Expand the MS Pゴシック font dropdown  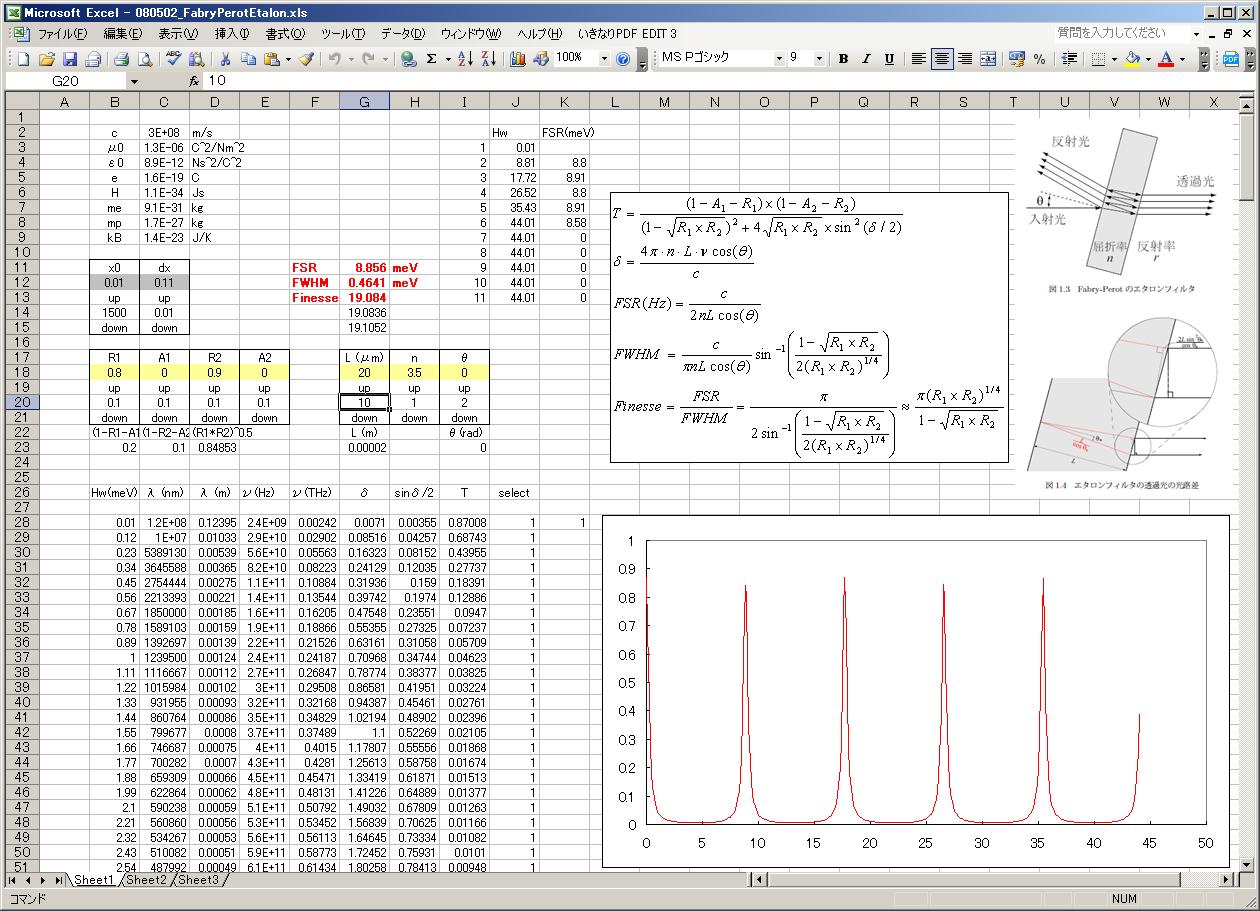click(x=777, y=59)
